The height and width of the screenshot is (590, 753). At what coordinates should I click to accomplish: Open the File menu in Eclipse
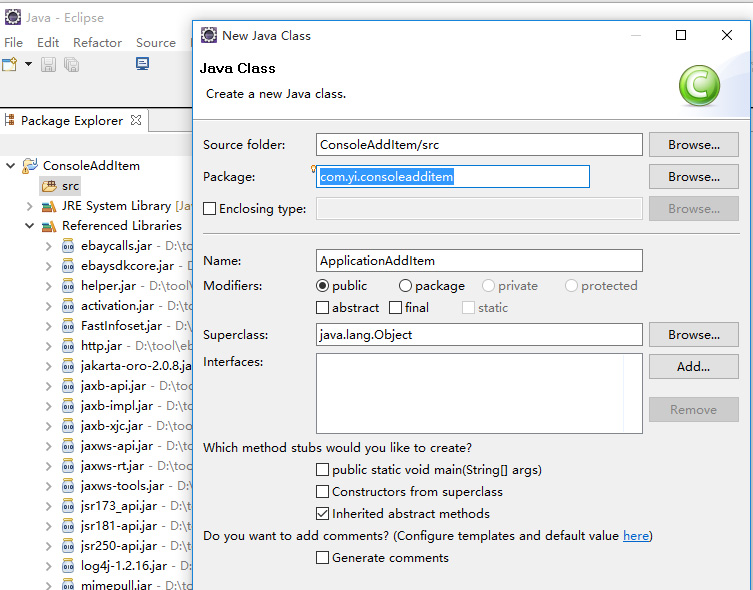click(13, 43)
